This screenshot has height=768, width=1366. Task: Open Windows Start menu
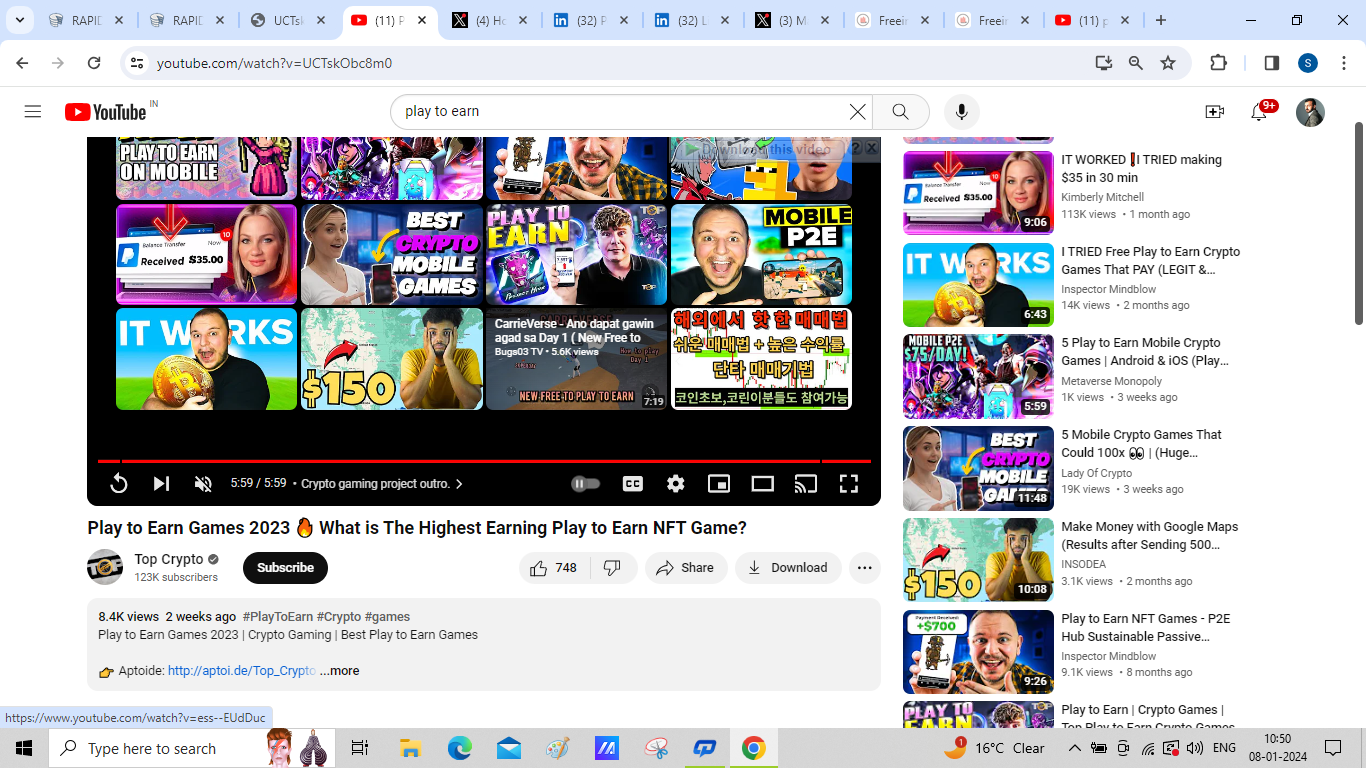[x=24, y=748]
